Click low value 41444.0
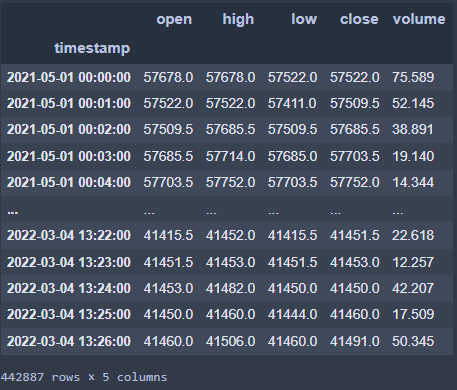This screenshot has height=390, width=457. 292,314
